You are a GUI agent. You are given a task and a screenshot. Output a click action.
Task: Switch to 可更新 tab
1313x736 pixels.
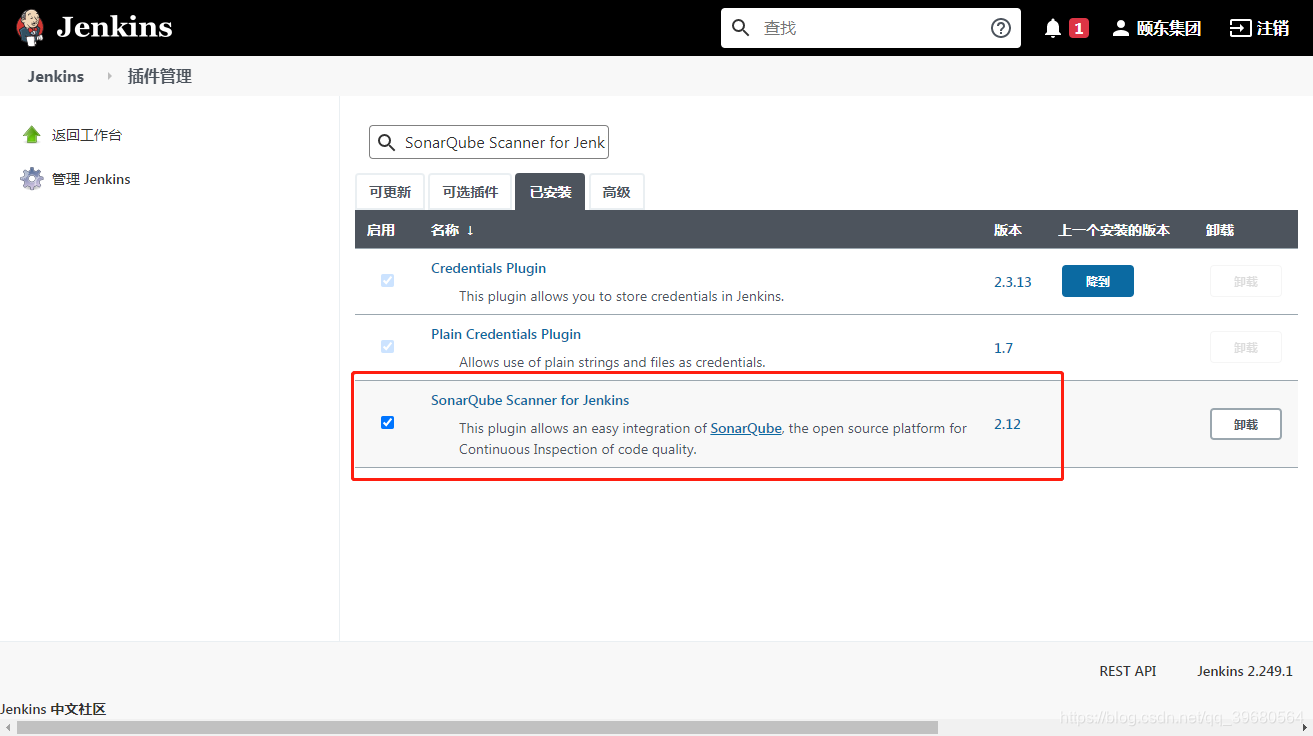point(390,192)
